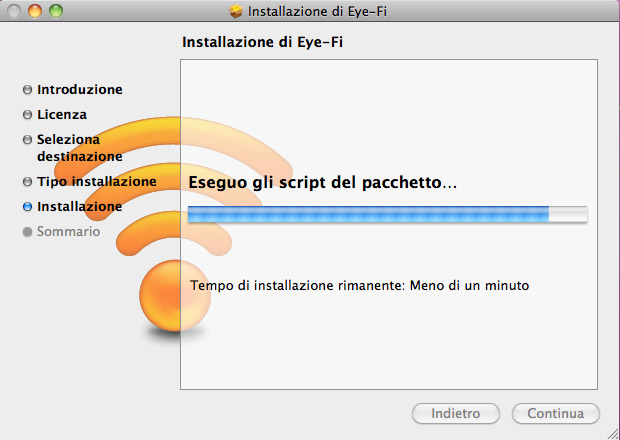Screen dimensions: 620x440
Task: Click the orange Eye-Fi logo sphere
Action: pos(175,296)
